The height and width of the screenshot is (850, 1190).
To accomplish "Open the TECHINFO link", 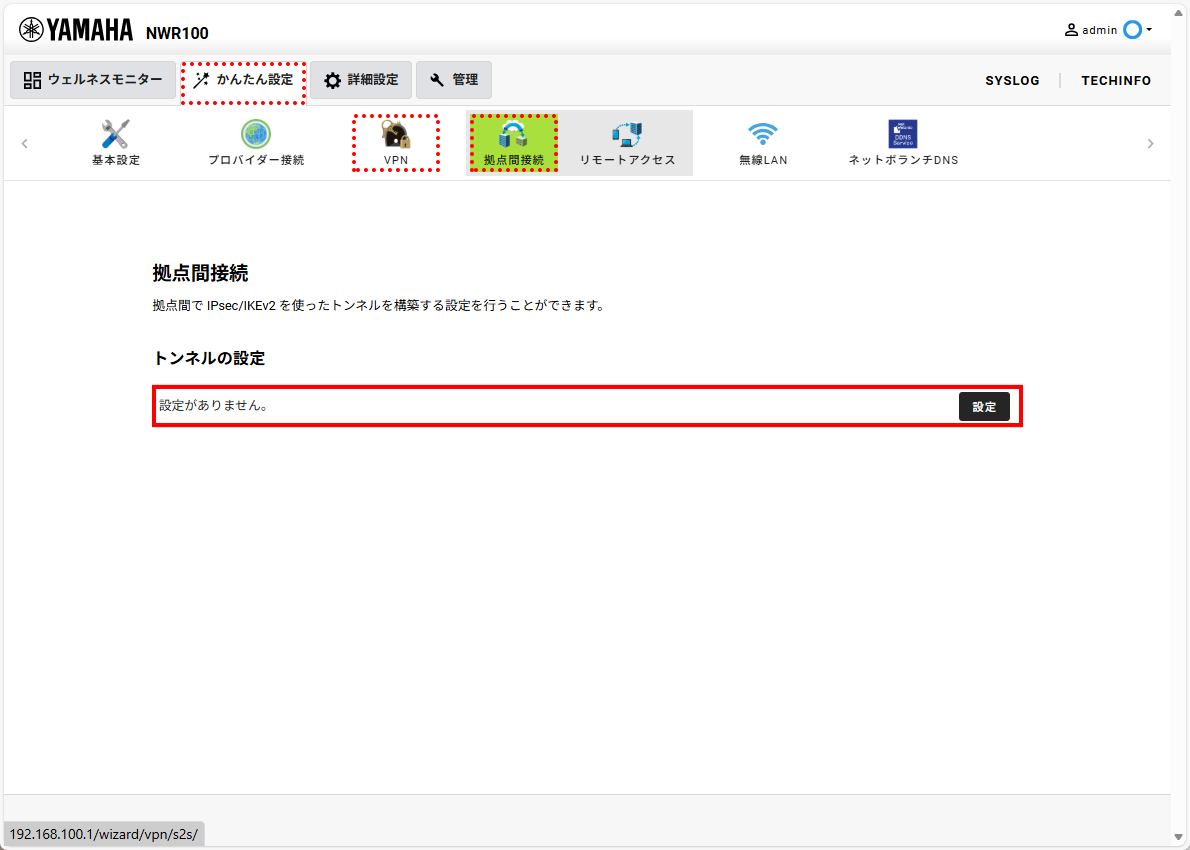I will 1116,80.
